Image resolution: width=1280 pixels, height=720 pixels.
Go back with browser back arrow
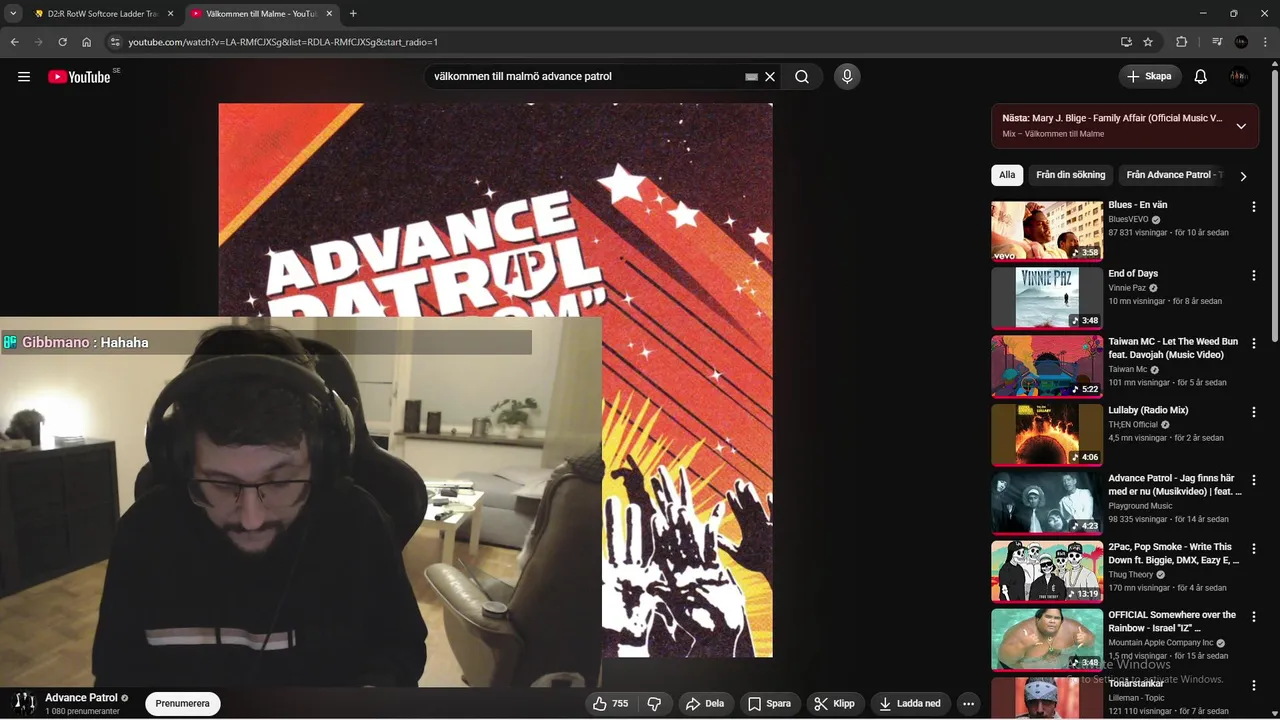[x=15, y=42]
